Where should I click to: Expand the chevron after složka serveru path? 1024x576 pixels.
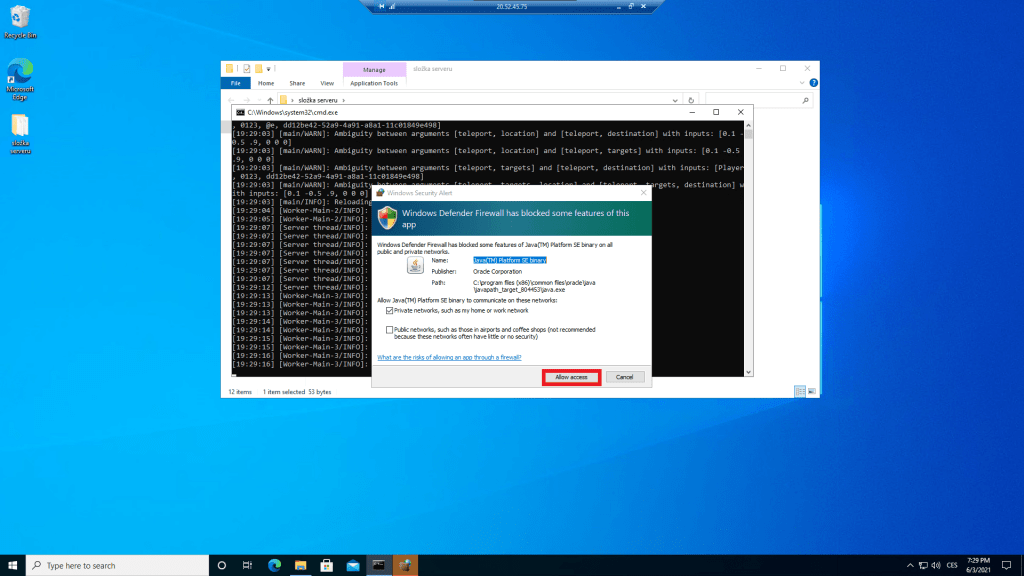(344, 101)
